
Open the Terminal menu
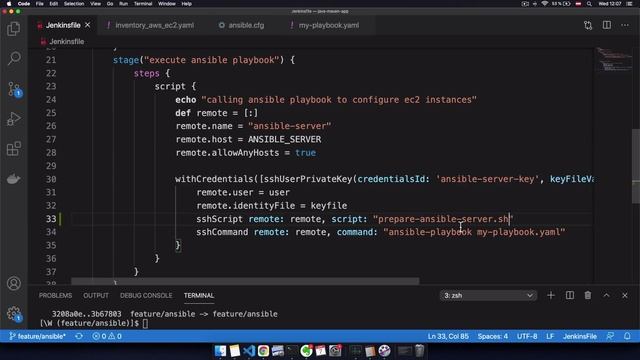143,4
